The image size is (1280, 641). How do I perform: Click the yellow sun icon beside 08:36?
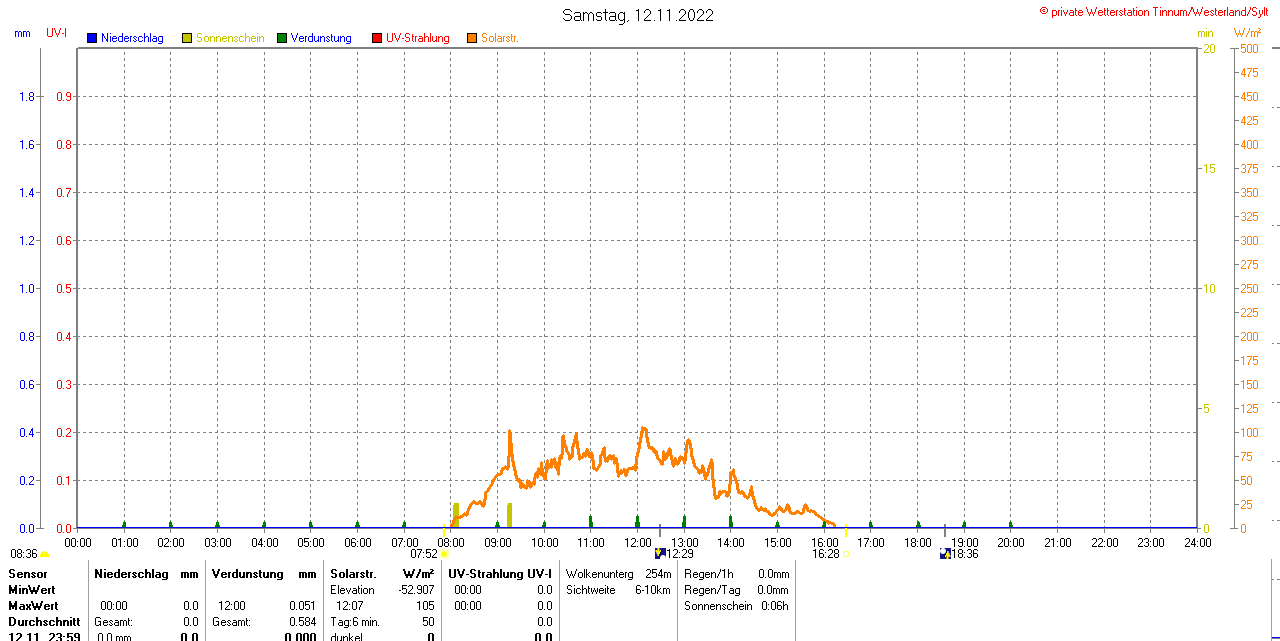pos(45,554)
